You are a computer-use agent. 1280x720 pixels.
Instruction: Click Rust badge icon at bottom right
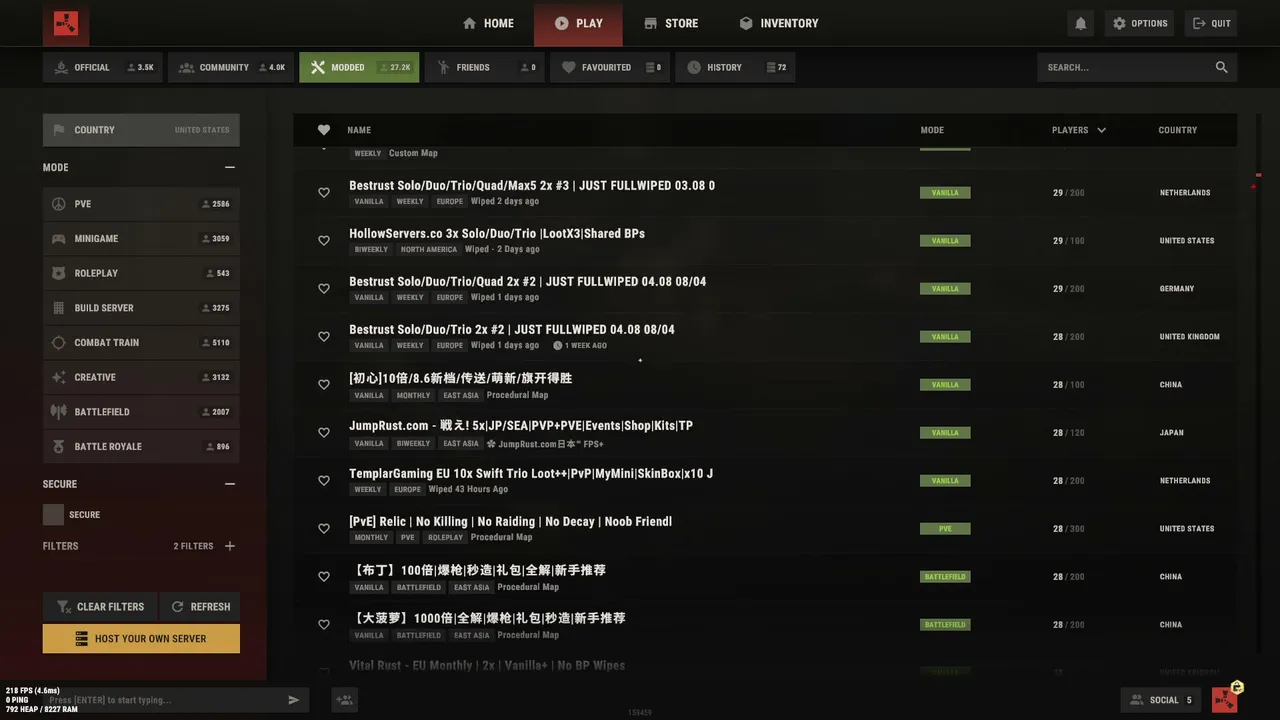tap(1225, 699)
